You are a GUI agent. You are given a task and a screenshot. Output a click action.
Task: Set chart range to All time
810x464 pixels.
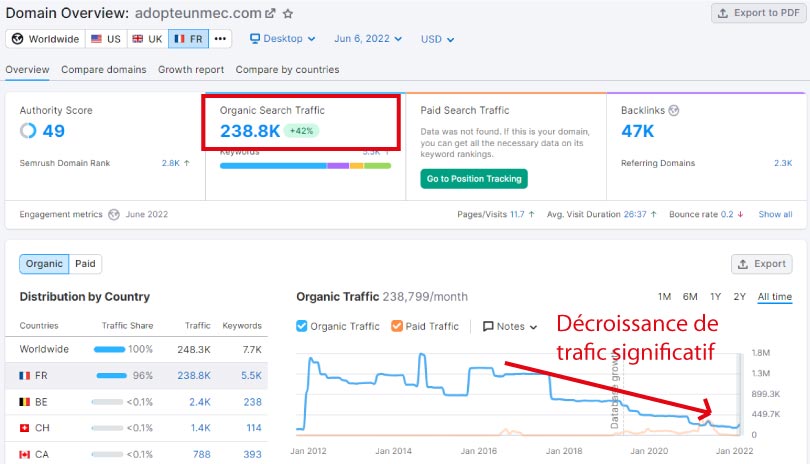(774, 297)
